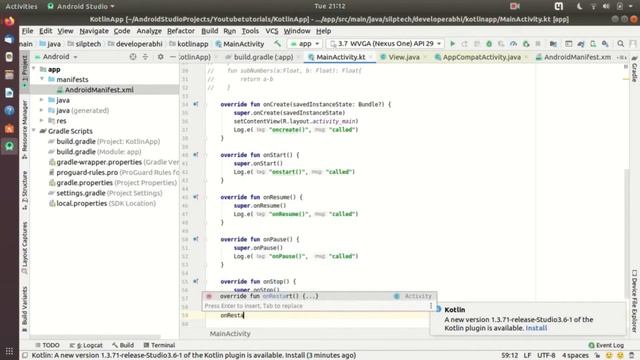Open Project Structure icon in toolbar

[x=553, y=44]
